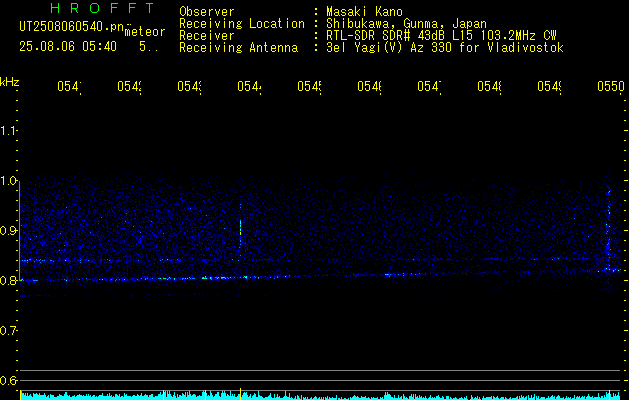Select the 3el Yagi(V) Az 330 antenna text
Image resolution: width=629 pixels, height=400 pixels.
pos(445,48)
